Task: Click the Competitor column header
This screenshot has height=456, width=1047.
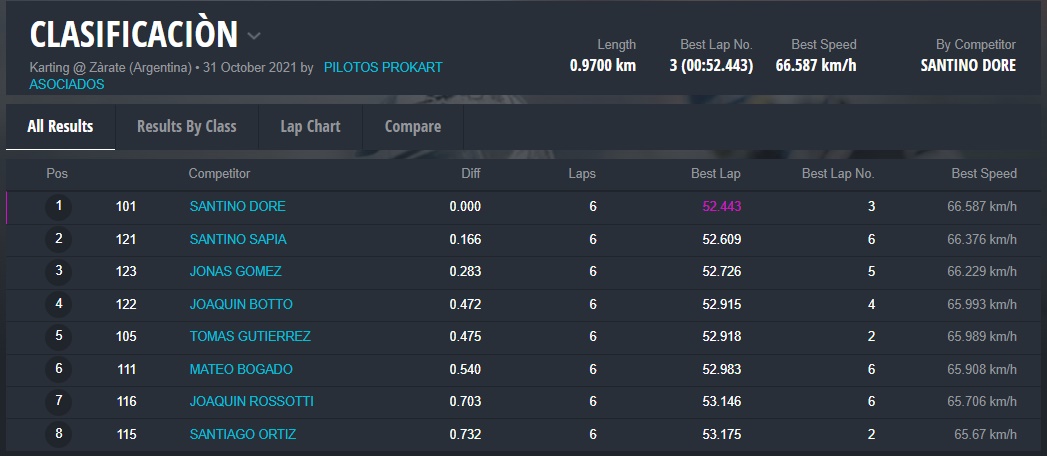Action: [x=219, y=174]
